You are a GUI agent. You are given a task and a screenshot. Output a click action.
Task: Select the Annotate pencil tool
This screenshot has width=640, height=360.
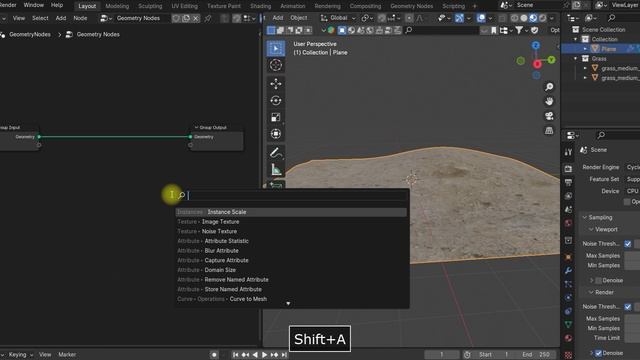point(276,153)
